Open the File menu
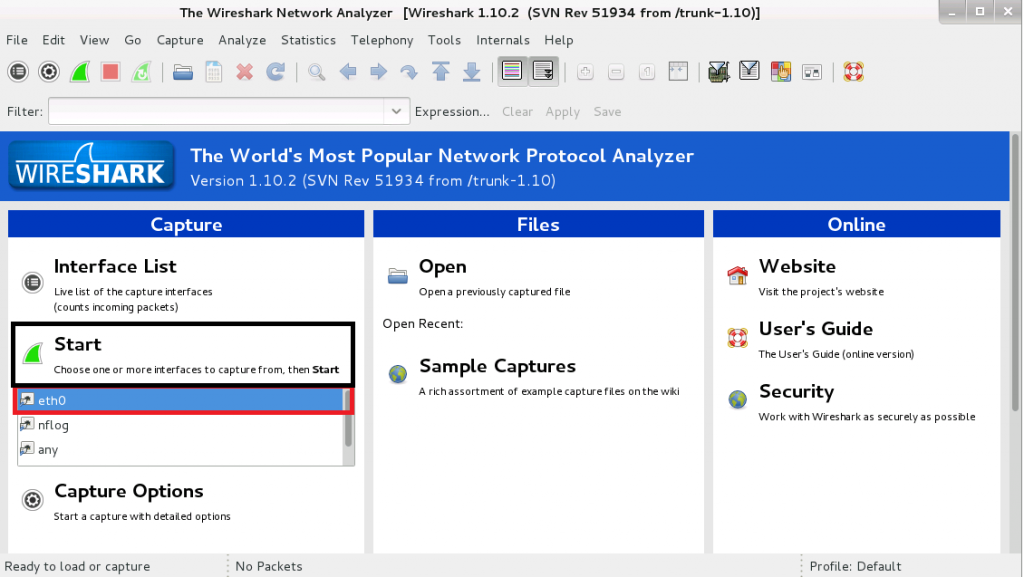 pyautogui.click(x=17, y=40)
